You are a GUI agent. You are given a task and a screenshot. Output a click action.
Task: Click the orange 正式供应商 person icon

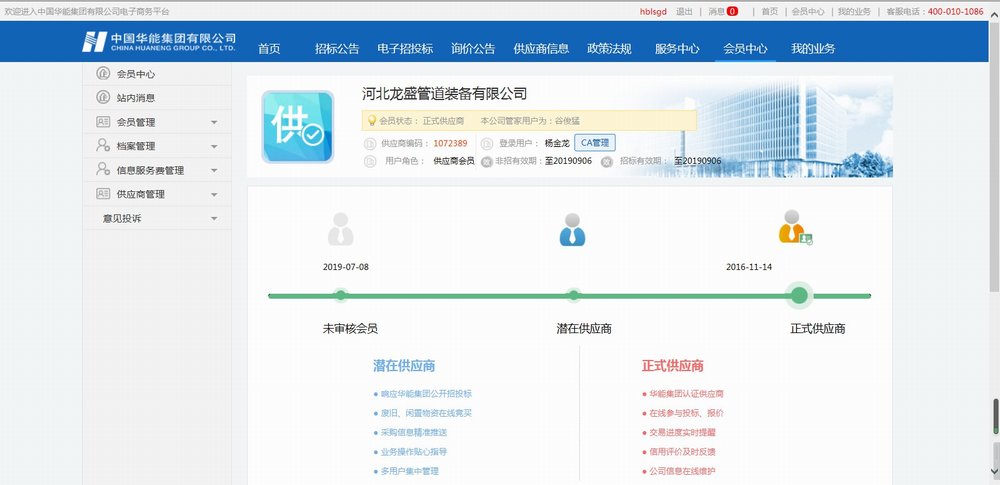(795, 227)
